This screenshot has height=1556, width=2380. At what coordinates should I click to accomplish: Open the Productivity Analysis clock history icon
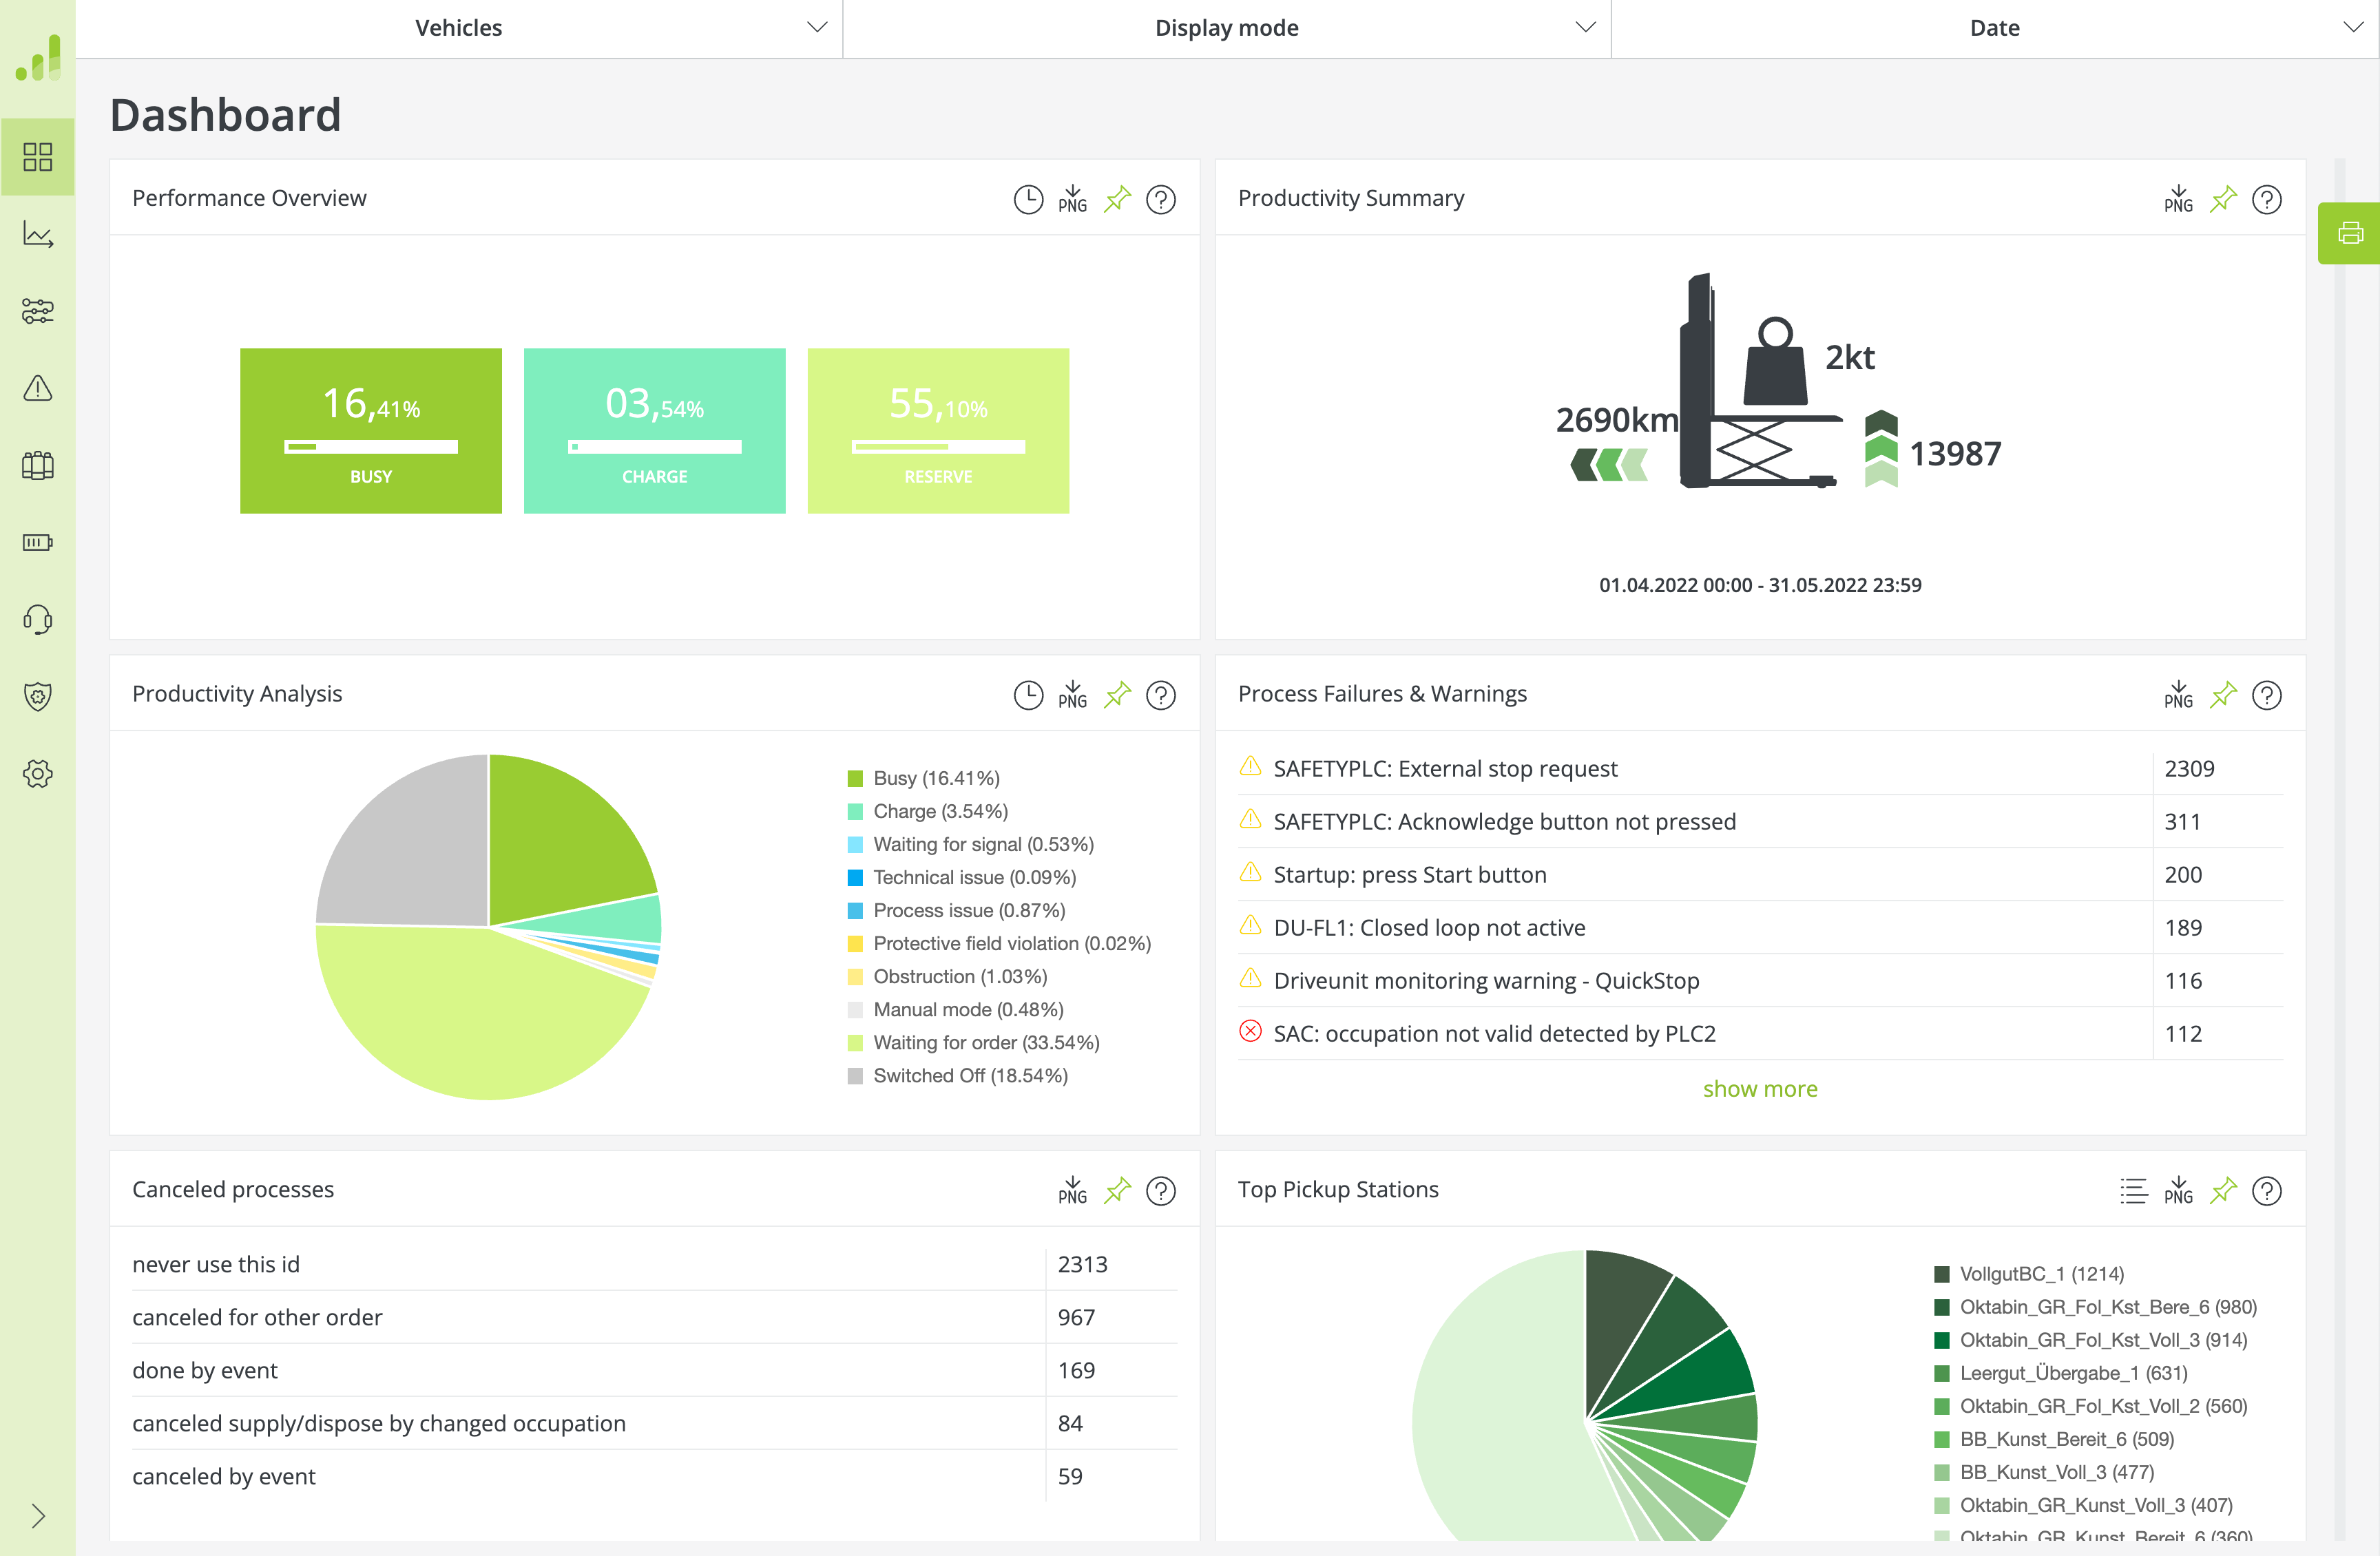click(x=1028, y=695)
